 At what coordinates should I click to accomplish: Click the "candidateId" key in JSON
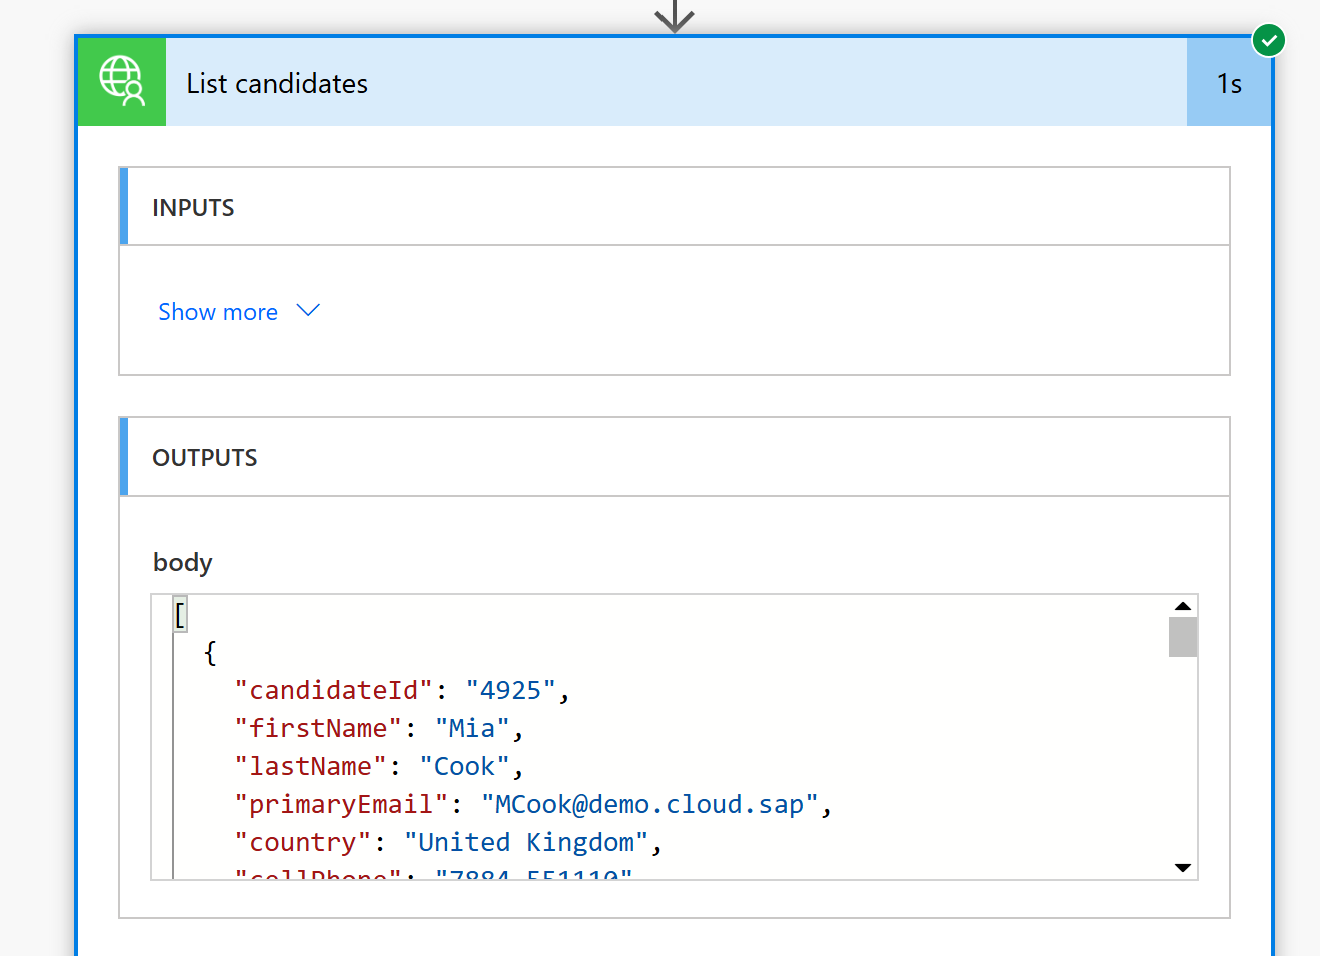[x=333, y=691]
